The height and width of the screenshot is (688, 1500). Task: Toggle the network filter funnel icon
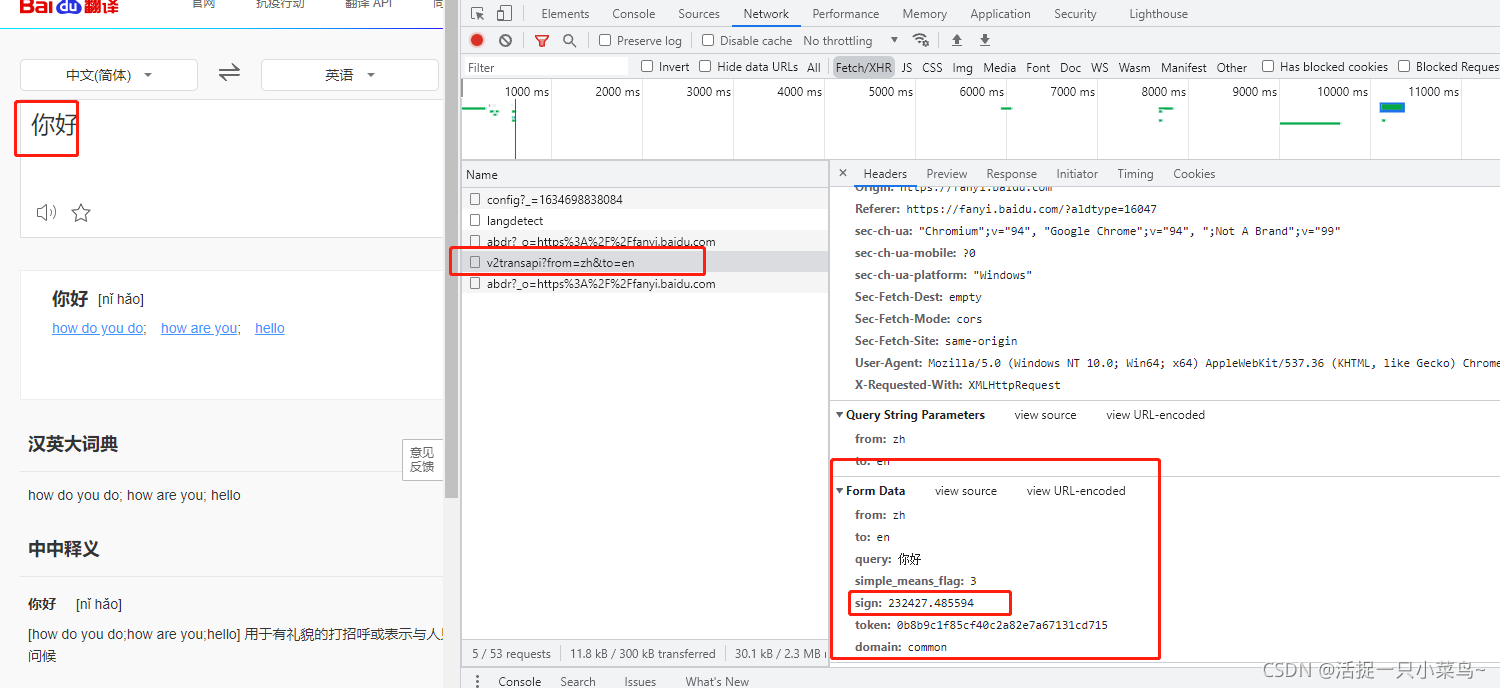click(541, 40)
